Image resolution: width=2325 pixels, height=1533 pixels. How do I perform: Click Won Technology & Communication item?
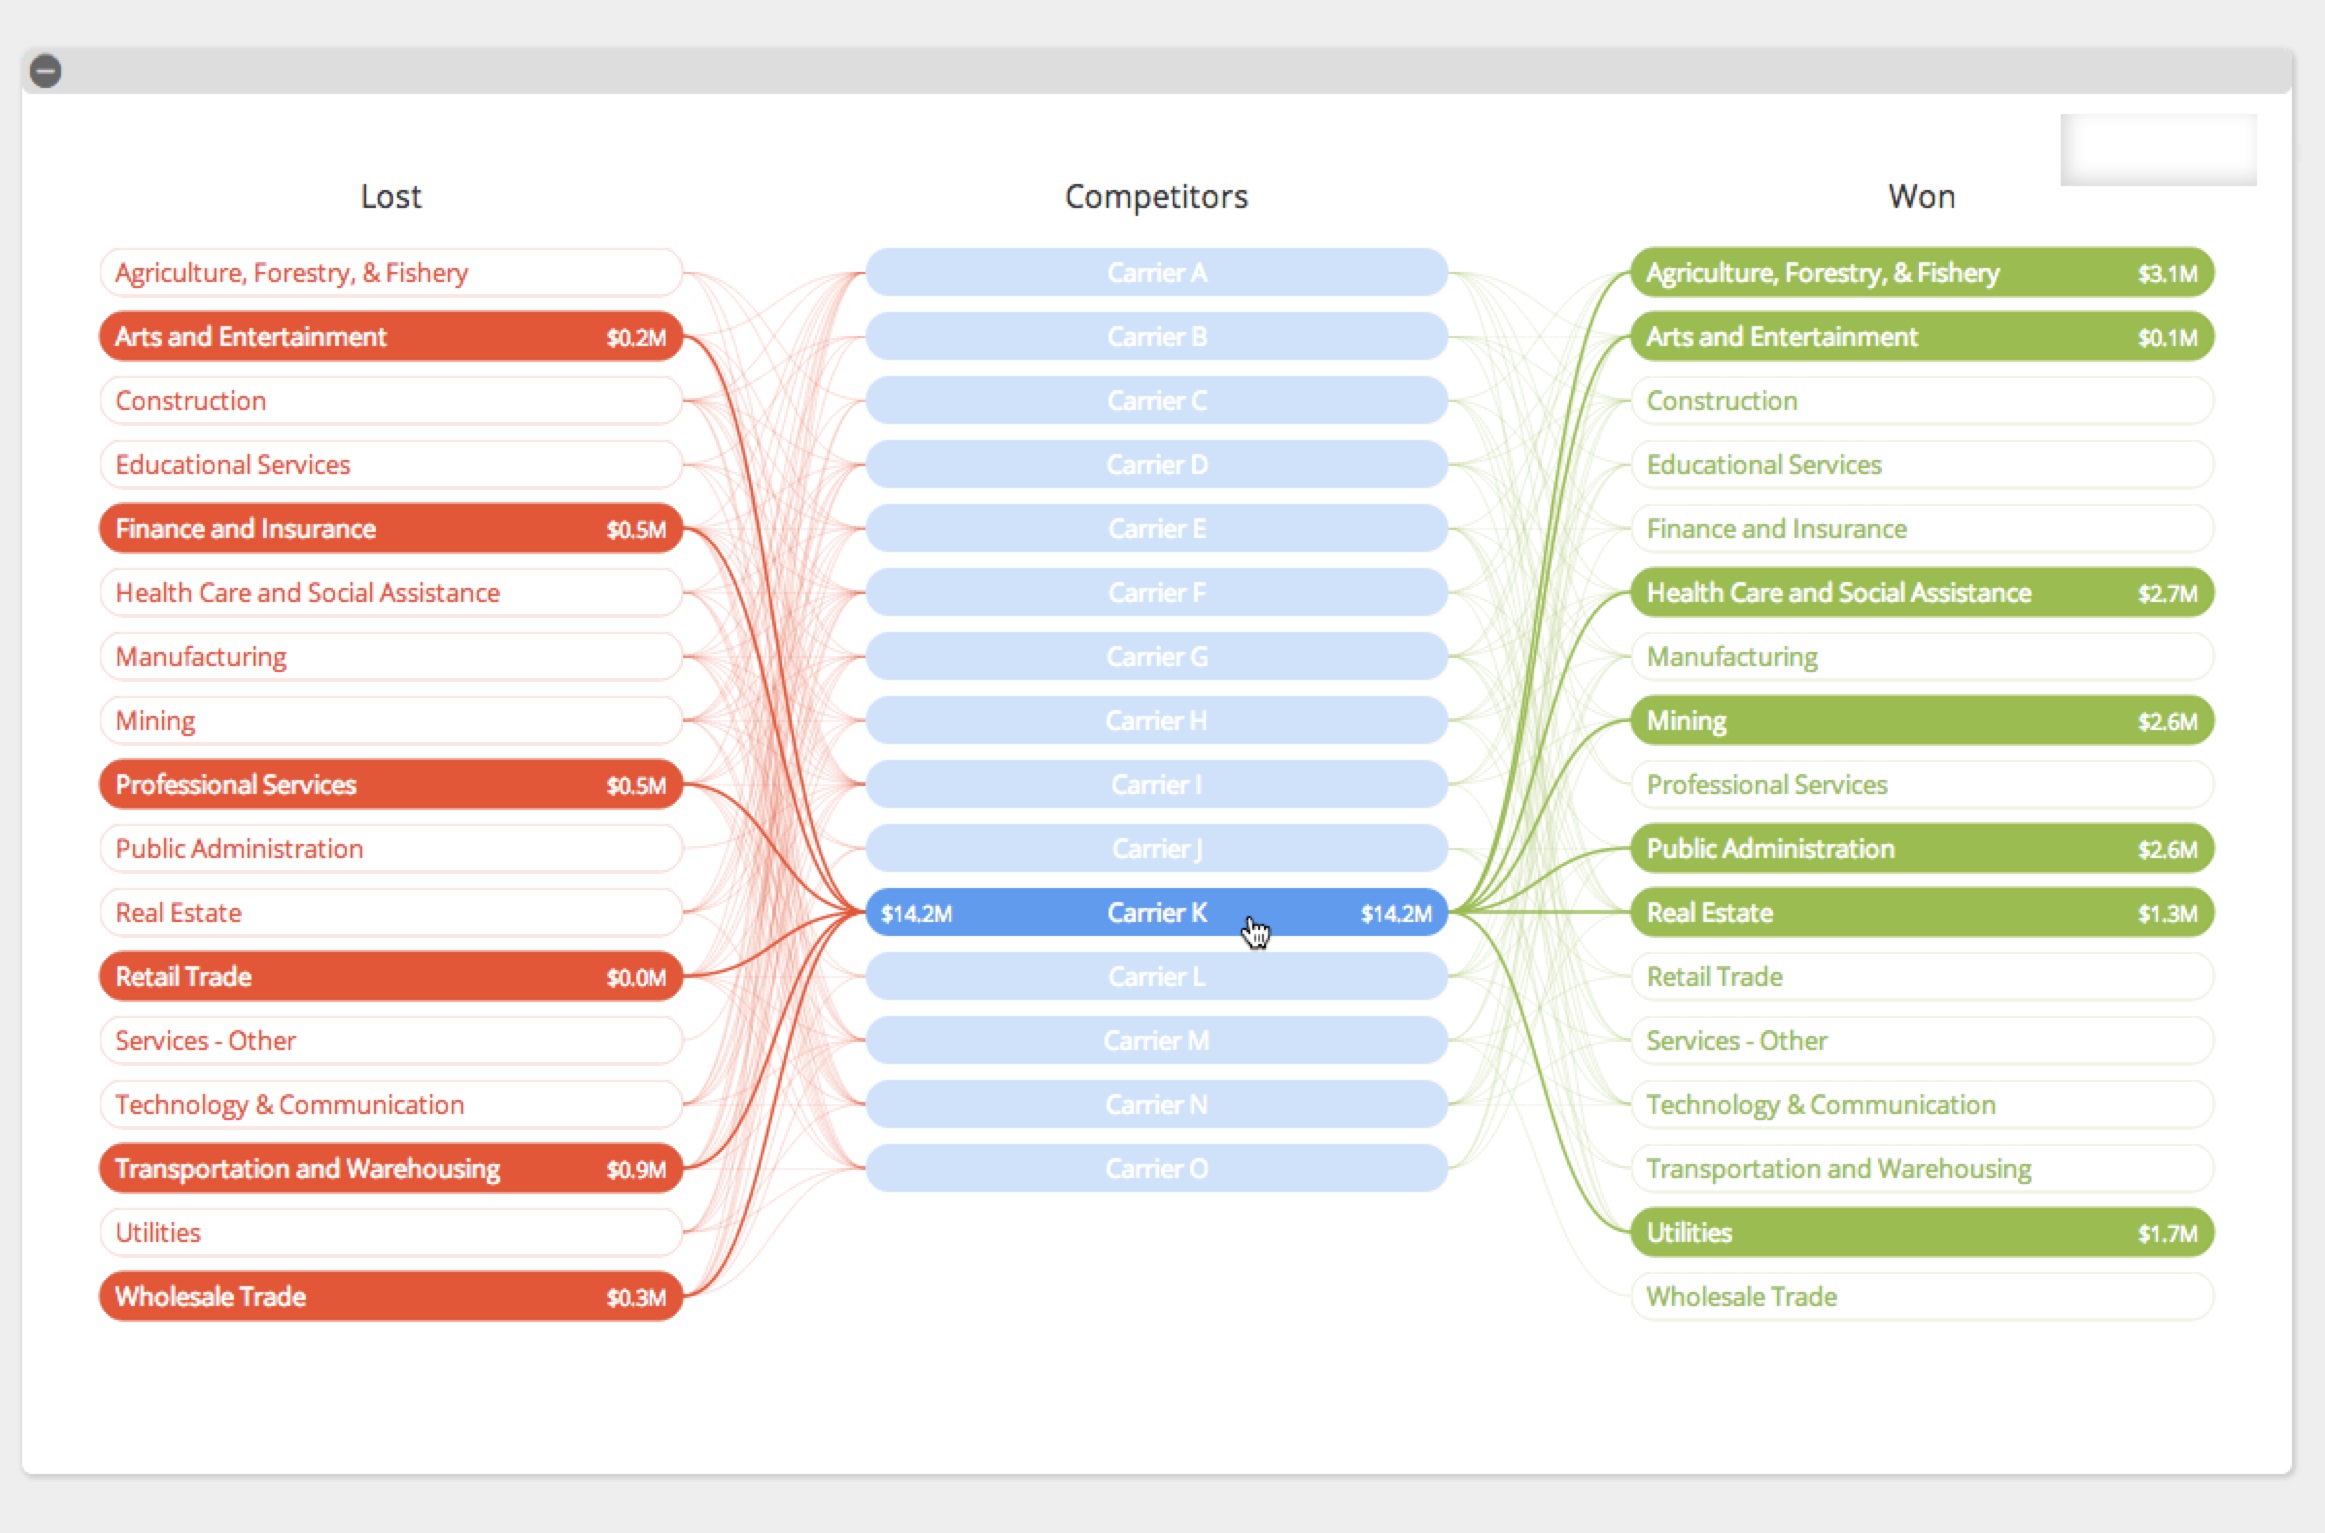[1920, 1105]
